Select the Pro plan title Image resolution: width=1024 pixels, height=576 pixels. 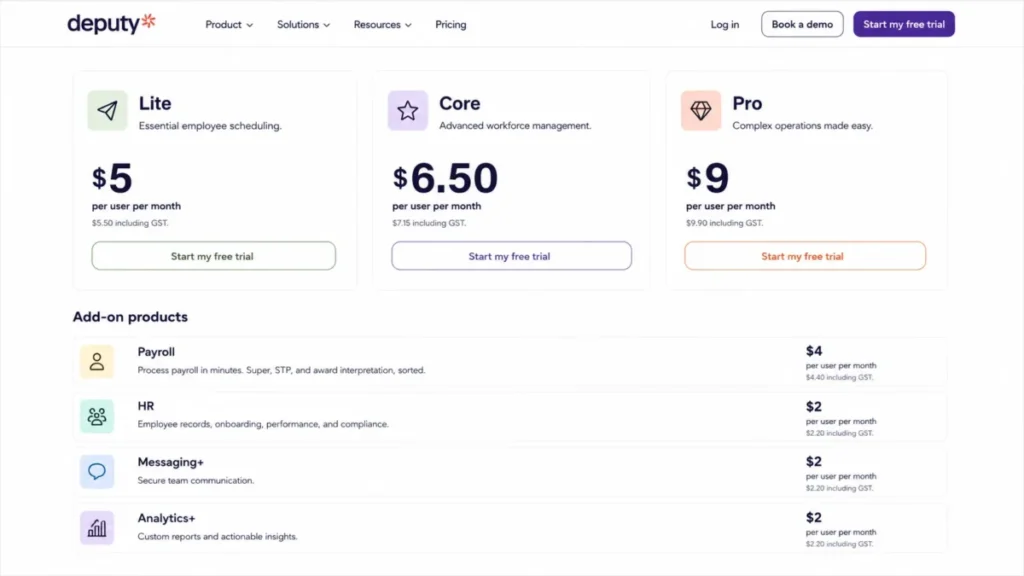click(x=747, y=103)
